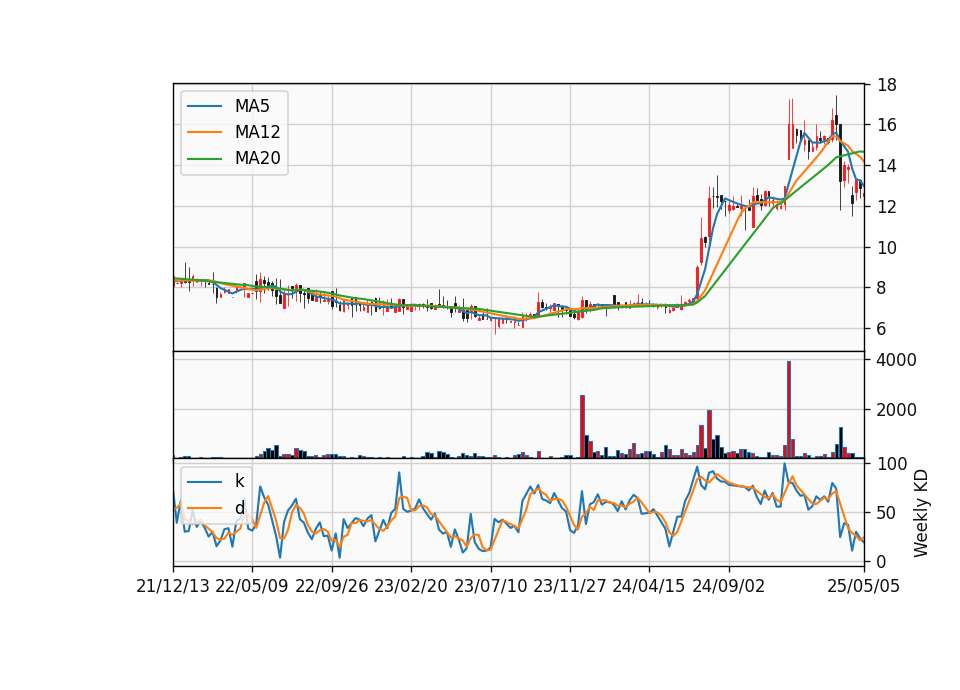Click the orange MA12 legend line sample
This screenshot has height=690, width=960.
tap(204, 132)
